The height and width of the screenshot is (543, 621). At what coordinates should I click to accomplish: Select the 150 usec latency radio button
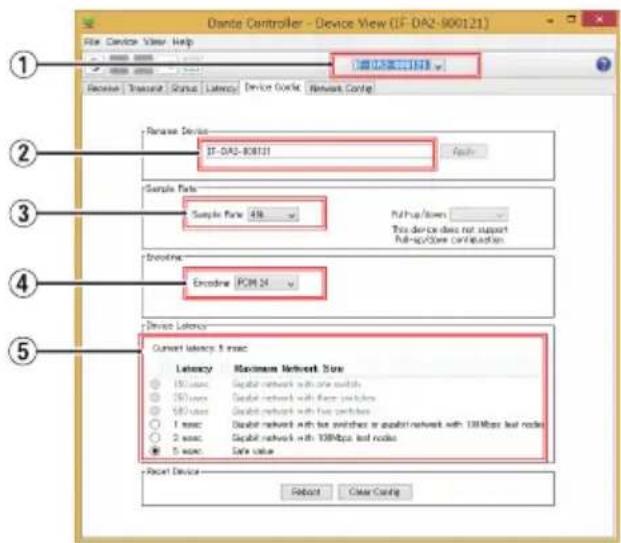[x=155, y=384]
